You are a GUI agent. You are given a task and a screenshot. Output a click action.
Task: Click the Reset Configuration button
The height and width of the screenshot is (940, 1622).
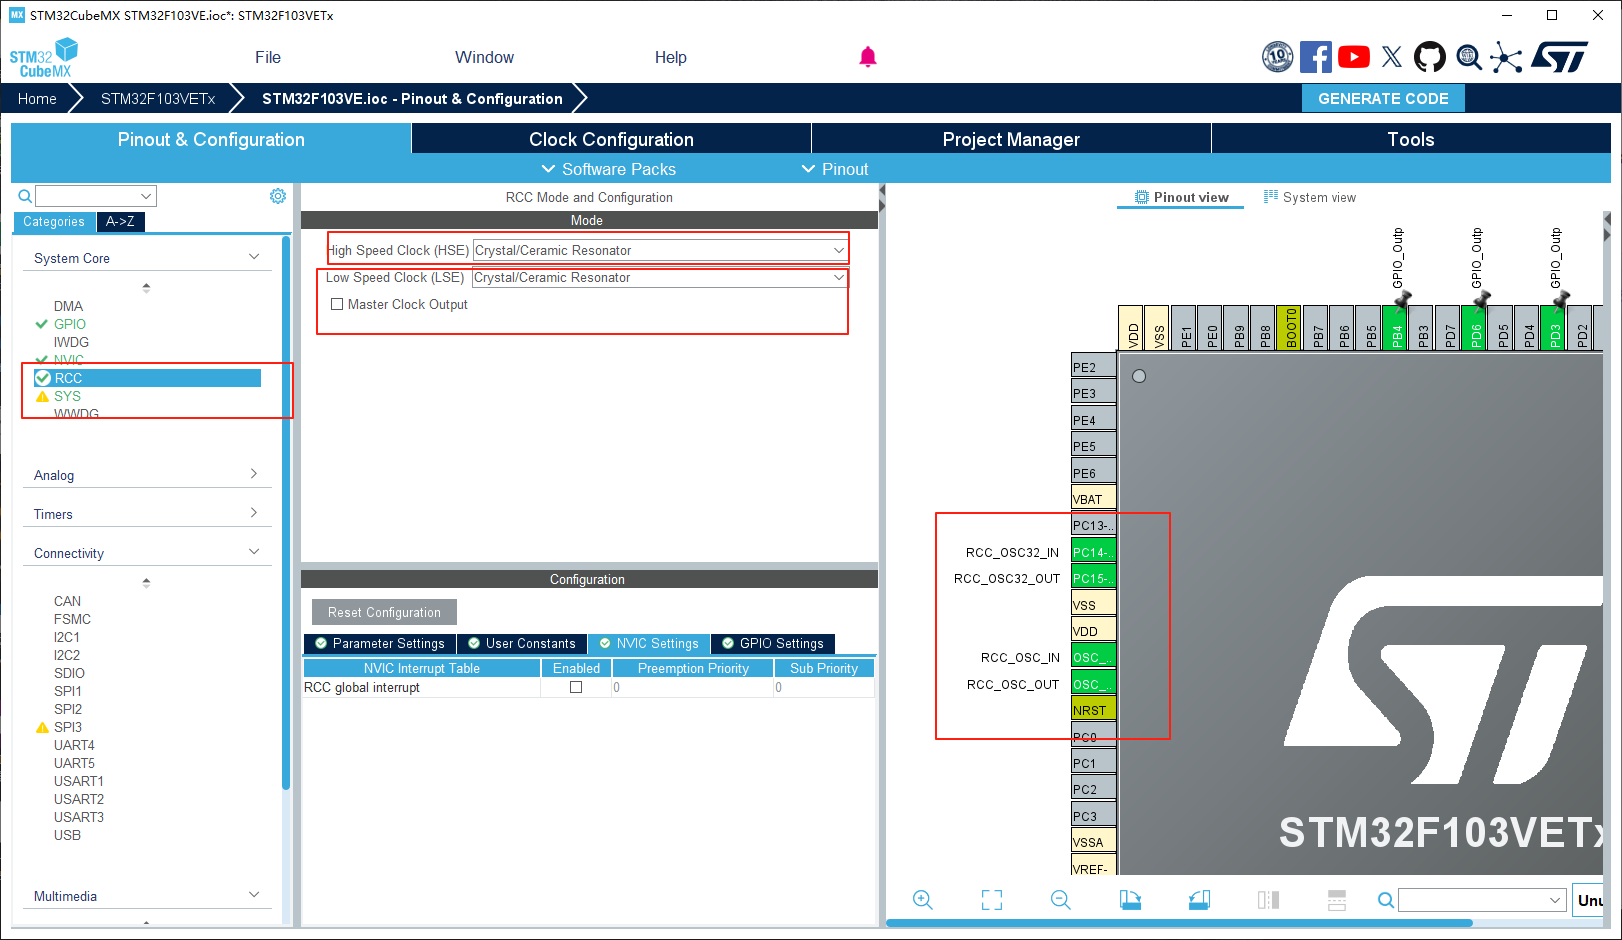pyautogui.click(x=384, y=612)
